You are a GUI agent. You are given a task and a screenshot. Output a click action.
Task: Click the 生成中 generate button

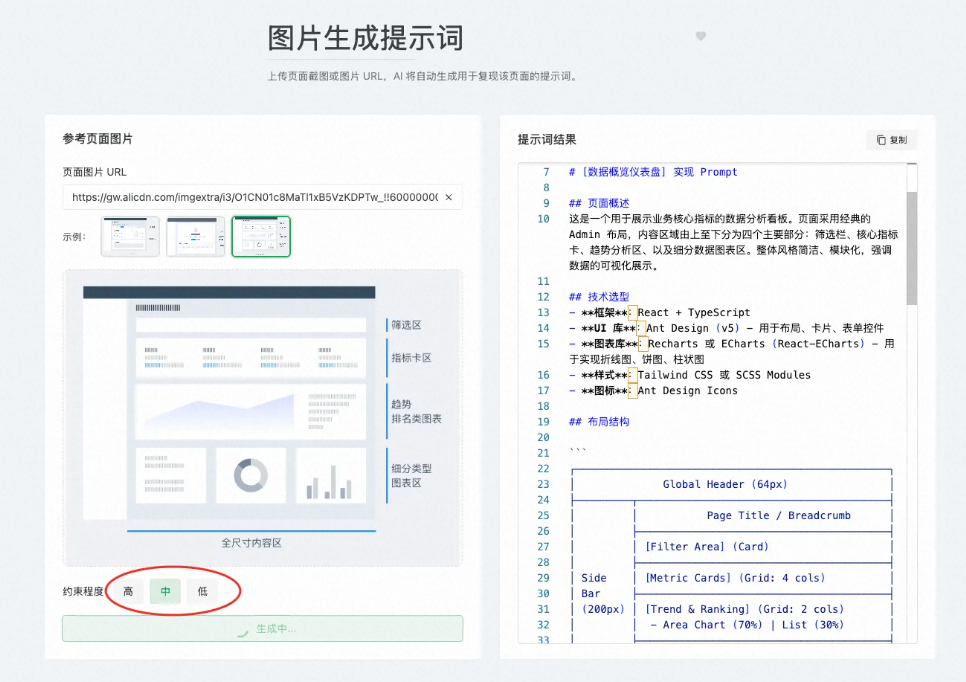coord(262,628)
